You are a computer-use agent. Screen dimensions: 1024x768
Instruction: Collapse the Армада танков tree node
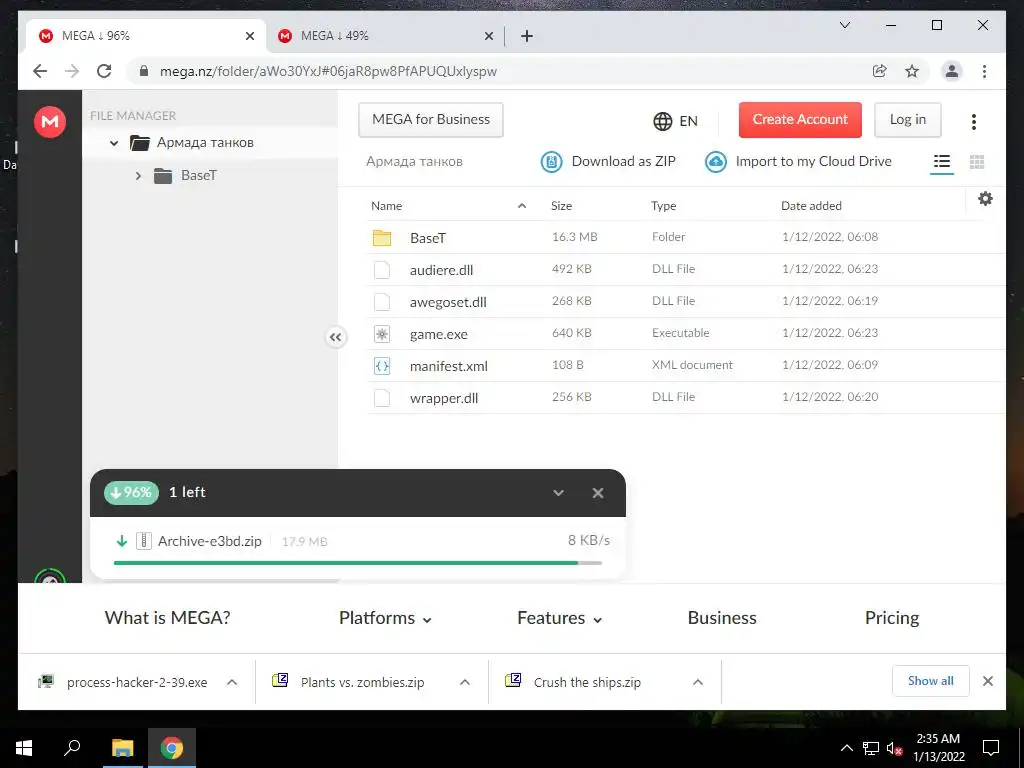(x=114, y=142)
